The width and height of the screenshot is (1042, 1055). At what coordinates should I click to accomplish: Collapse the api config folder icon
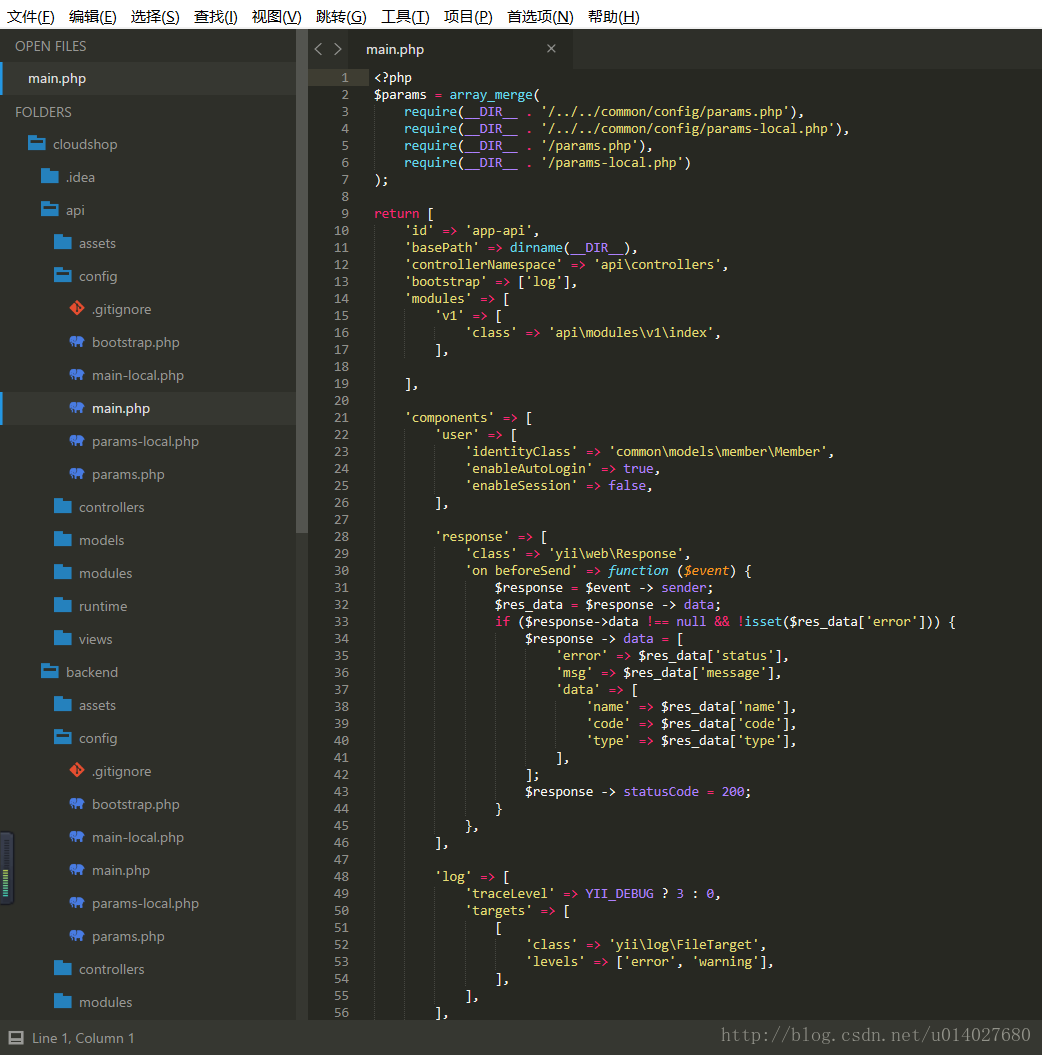click(x=63, y=275)
